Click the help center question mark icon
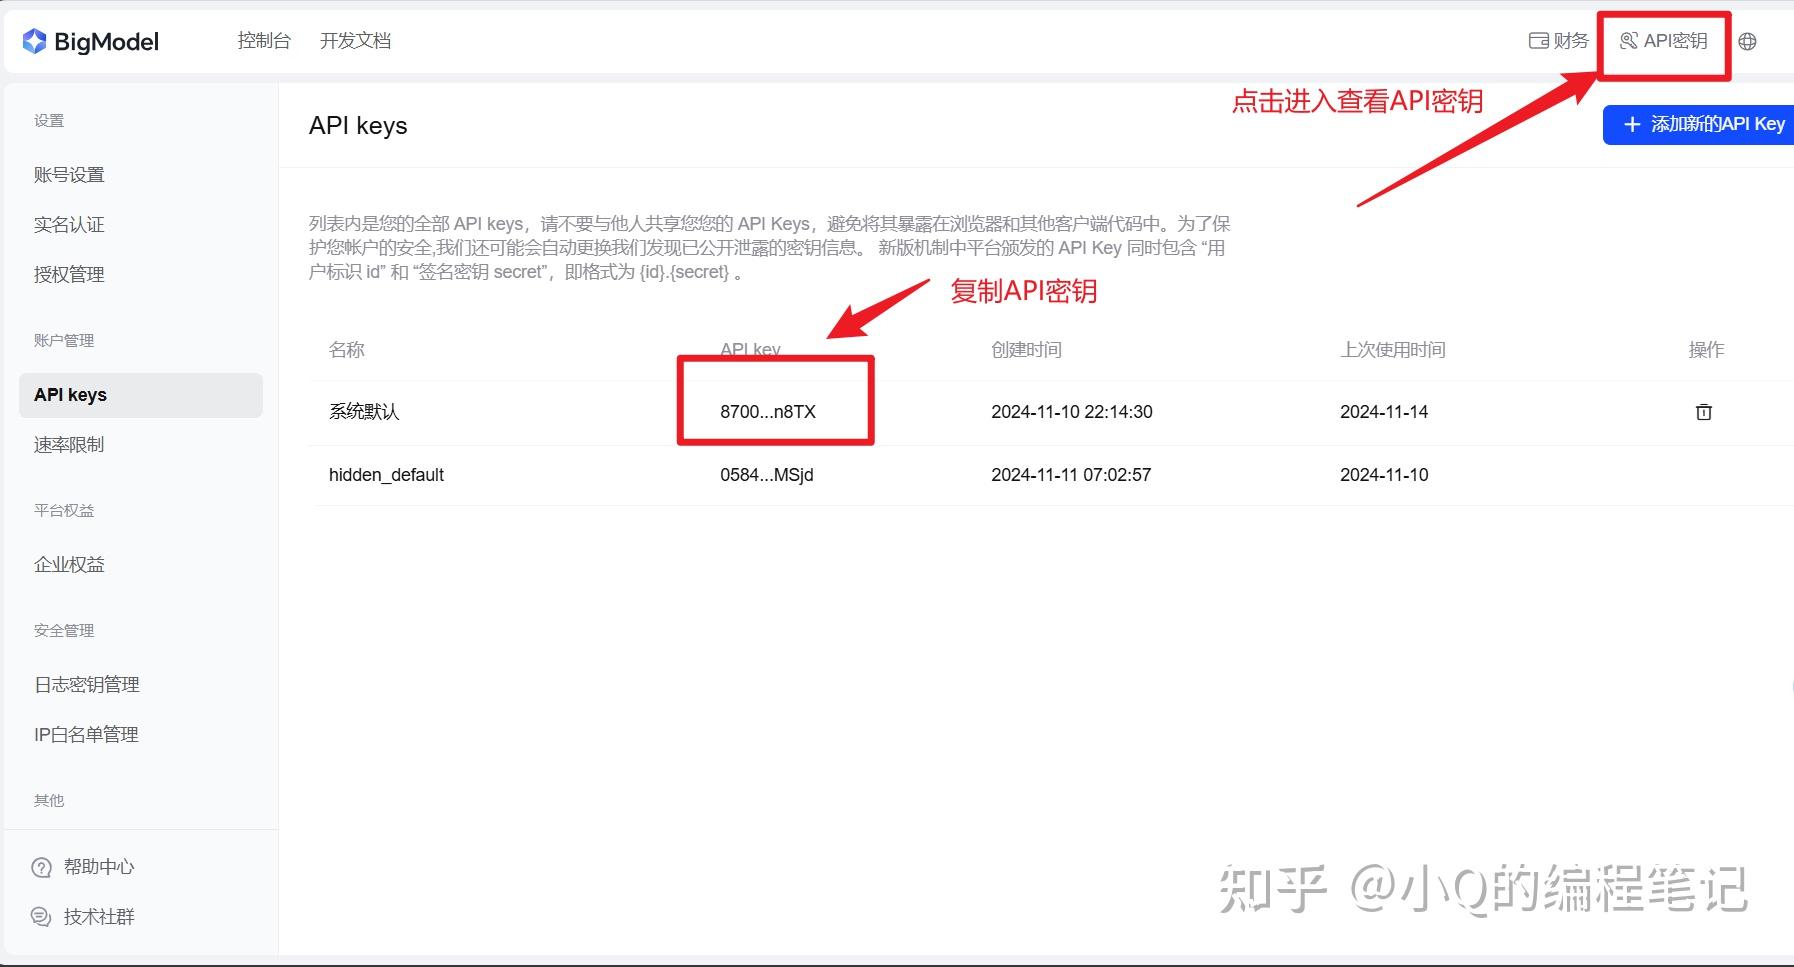This screenshot has width=1794, height=967. pyautogui.click(x=41, y=866)
